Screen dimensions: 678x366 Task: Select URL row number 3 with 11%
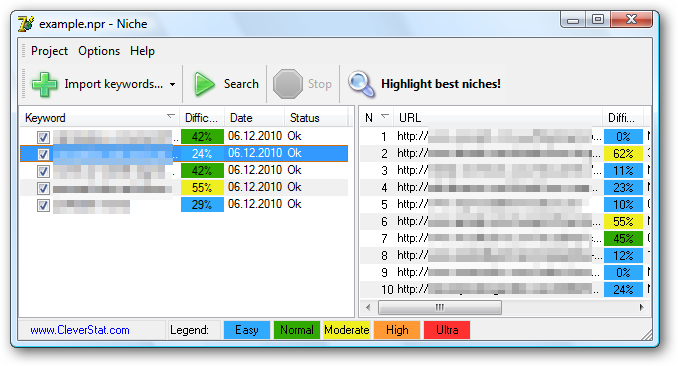pos(505,170)
